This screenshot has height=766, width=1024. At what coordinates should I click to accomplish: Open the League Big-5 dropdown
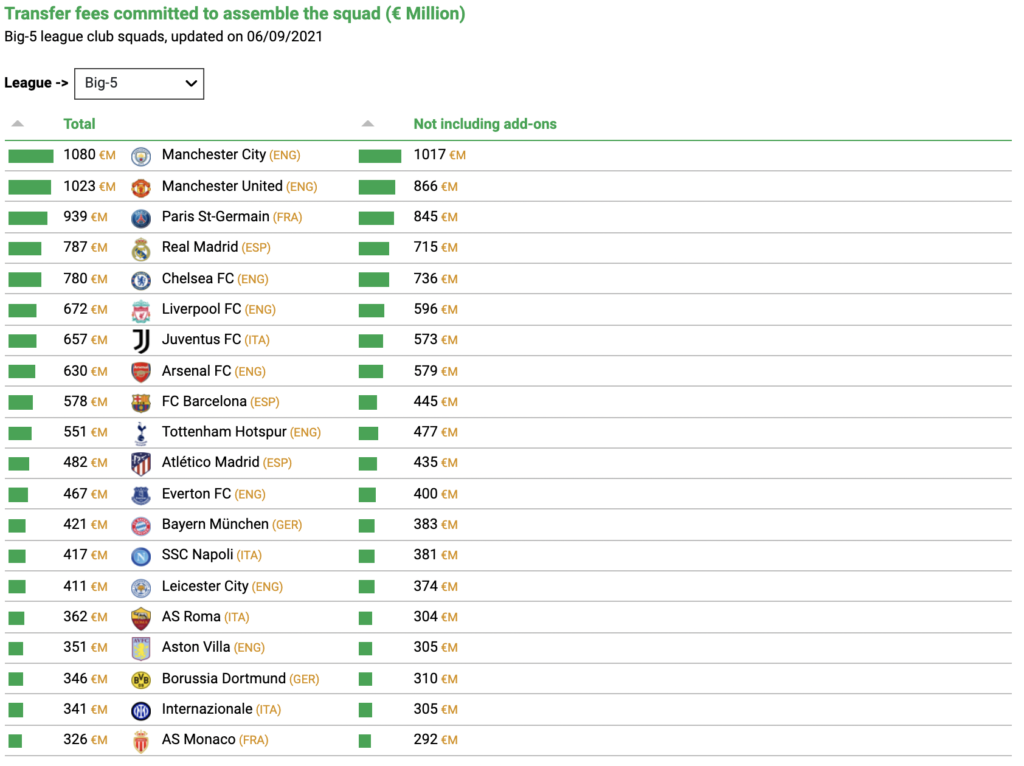[139, 84]
